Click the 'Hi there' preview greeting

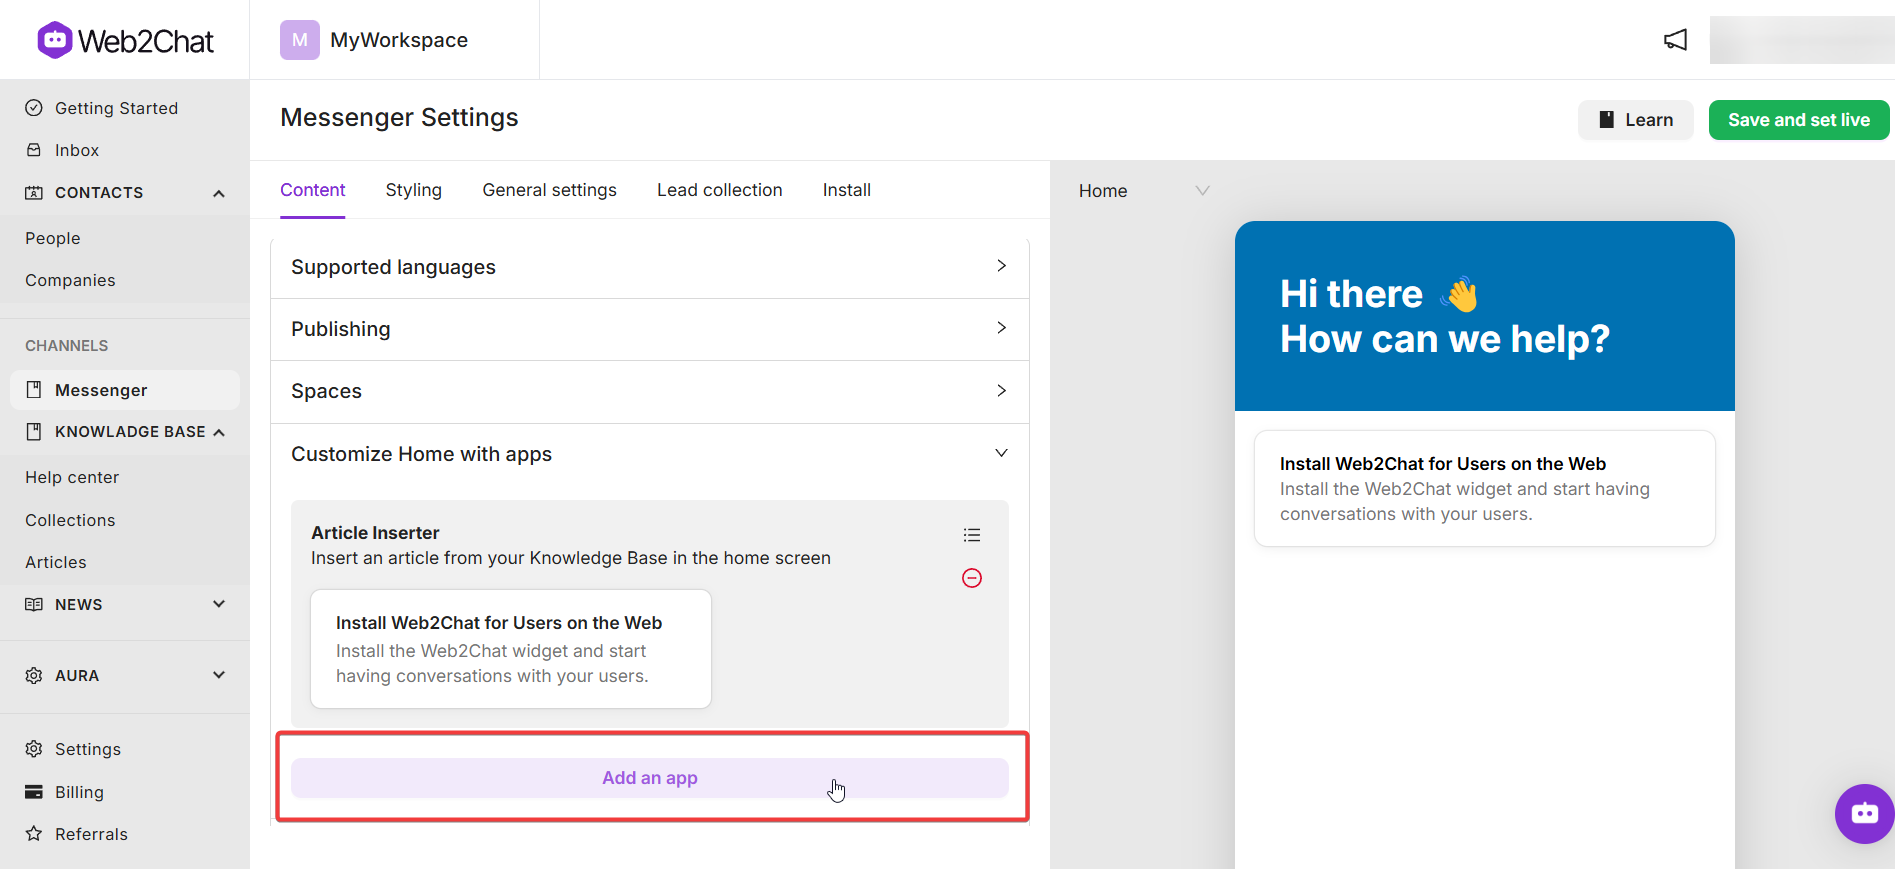tap(1352, 294)
